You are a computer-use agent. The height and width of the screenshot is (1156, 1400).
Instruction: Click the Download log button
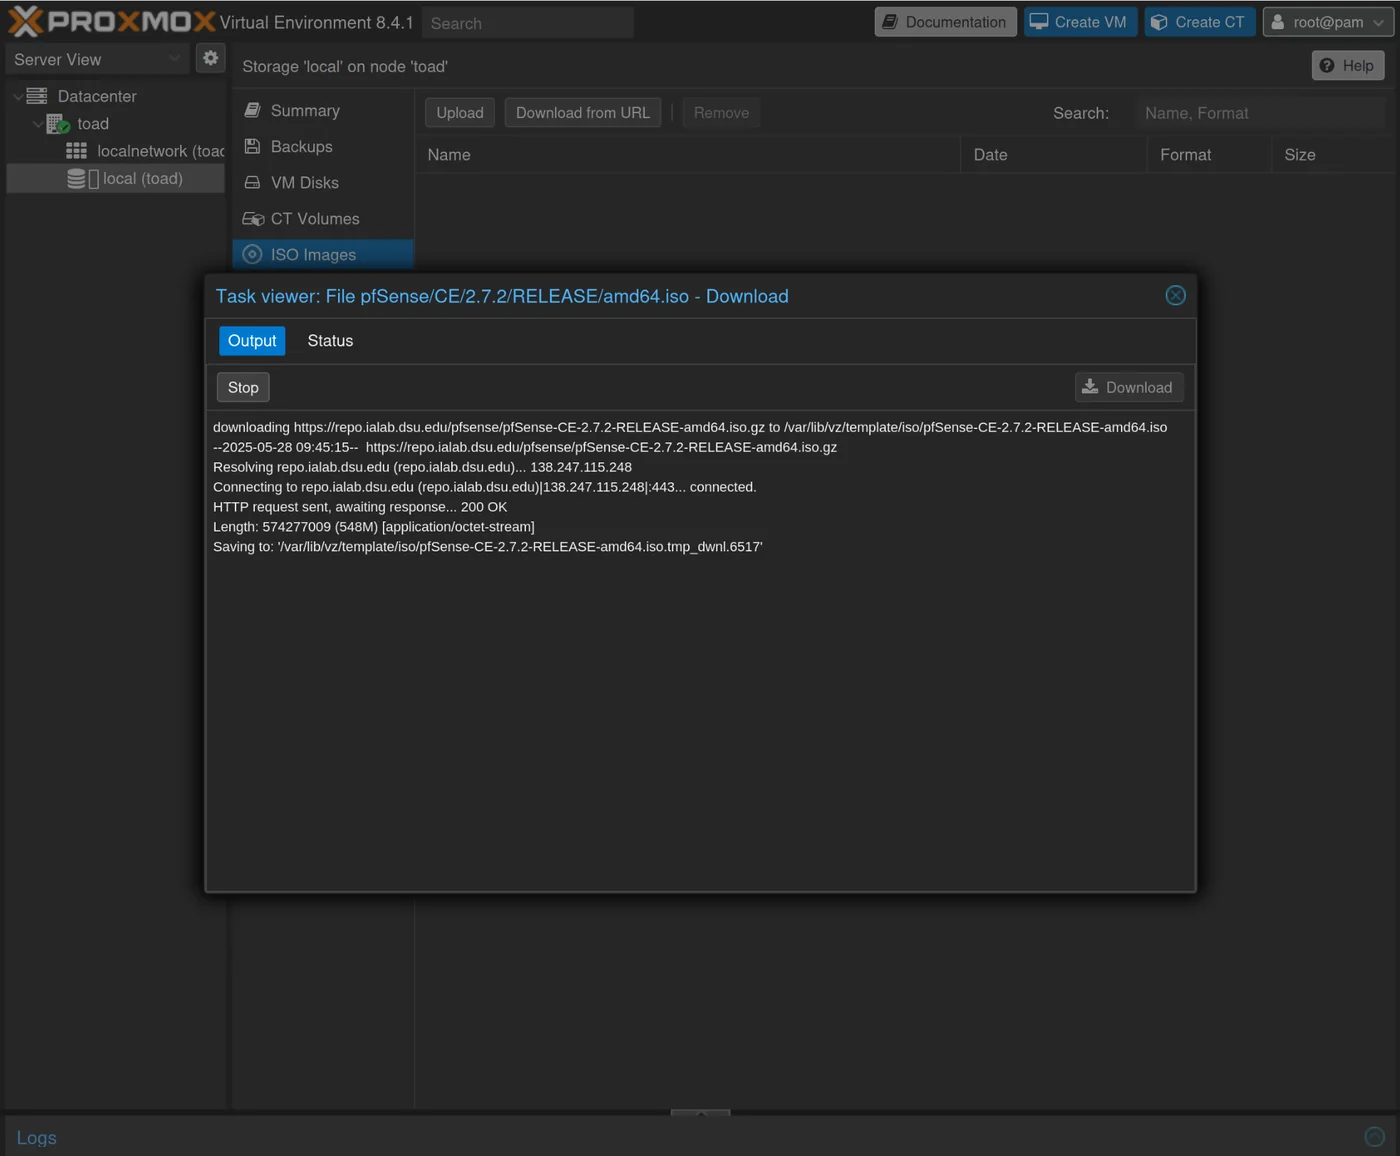[x=1128, y=388]
